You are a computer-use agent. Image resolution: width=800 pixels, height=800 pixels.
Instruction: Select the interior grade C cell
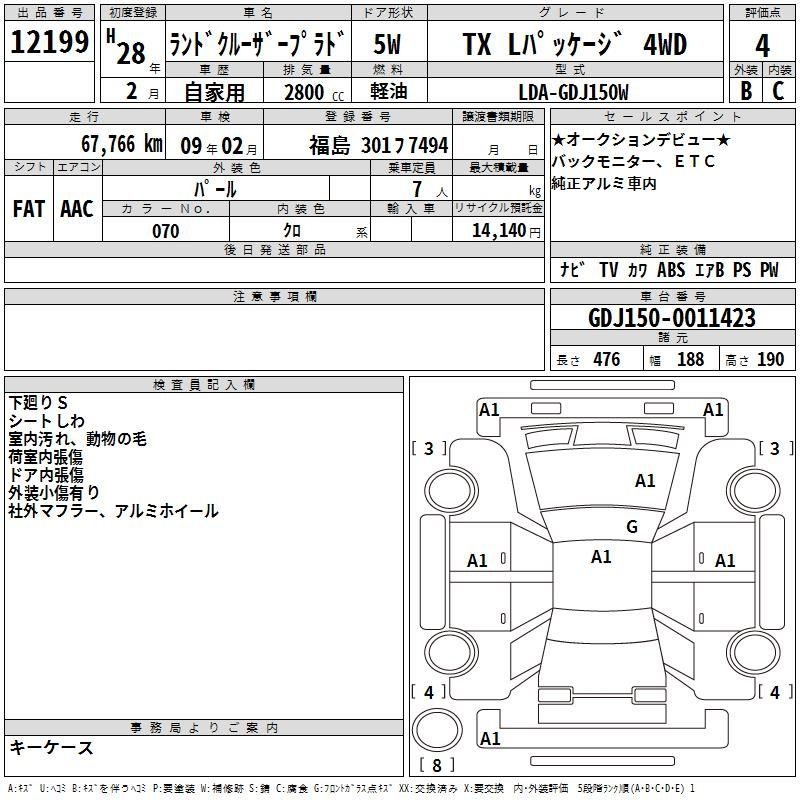pos(778,91)
